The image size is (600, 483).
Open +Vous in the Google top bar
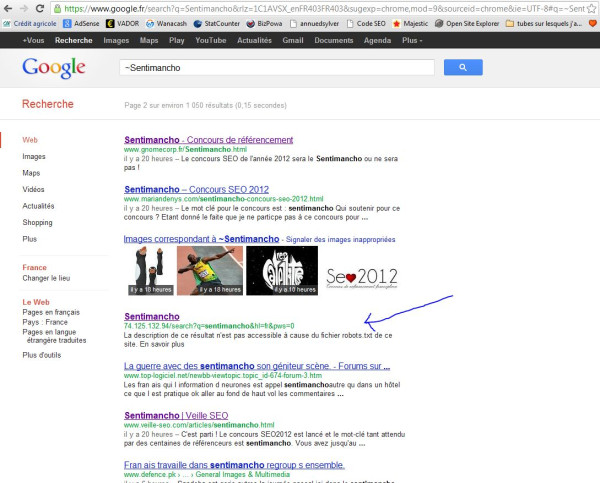(33, 40)
